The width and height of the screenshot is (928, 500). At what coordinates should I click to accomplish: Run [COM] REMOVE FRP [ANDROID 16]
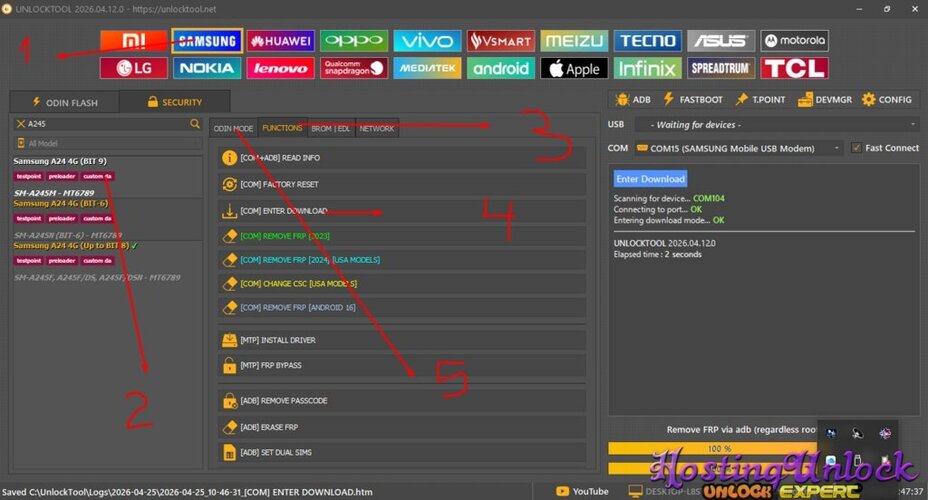click(402, 308)
